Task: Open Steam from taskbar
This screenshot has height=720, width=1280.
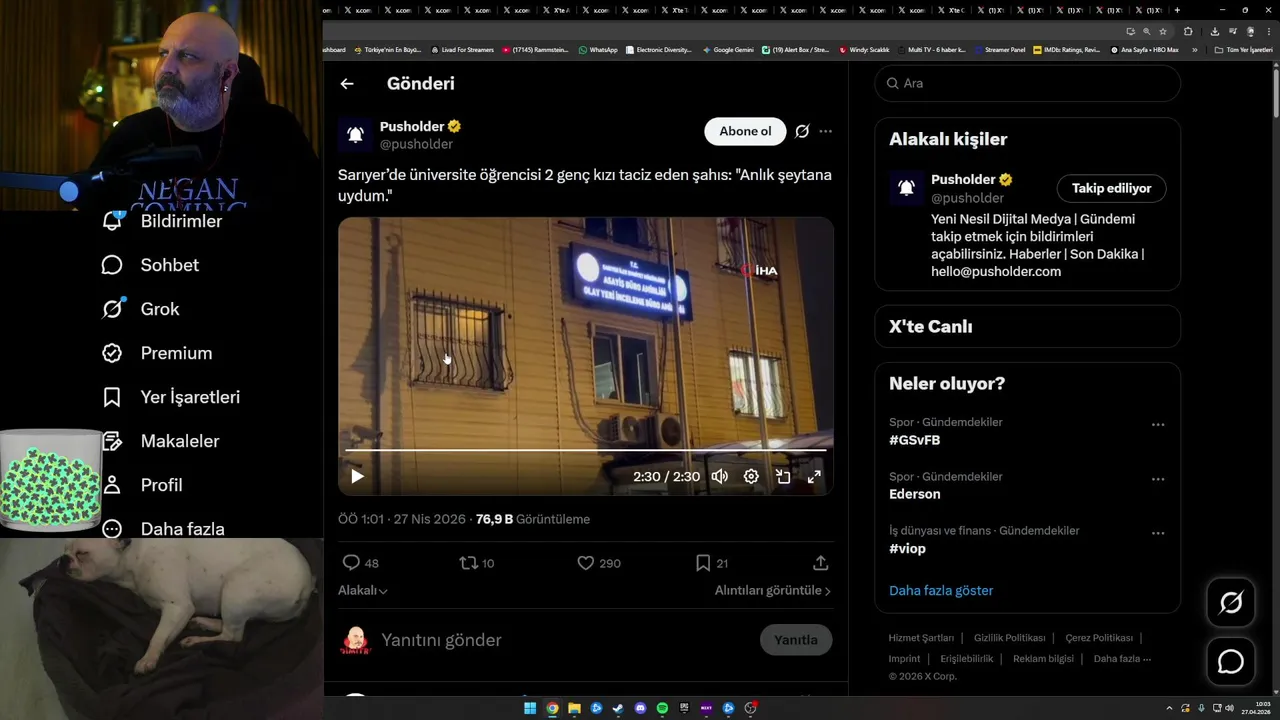Action: click(x=618, y=708)
